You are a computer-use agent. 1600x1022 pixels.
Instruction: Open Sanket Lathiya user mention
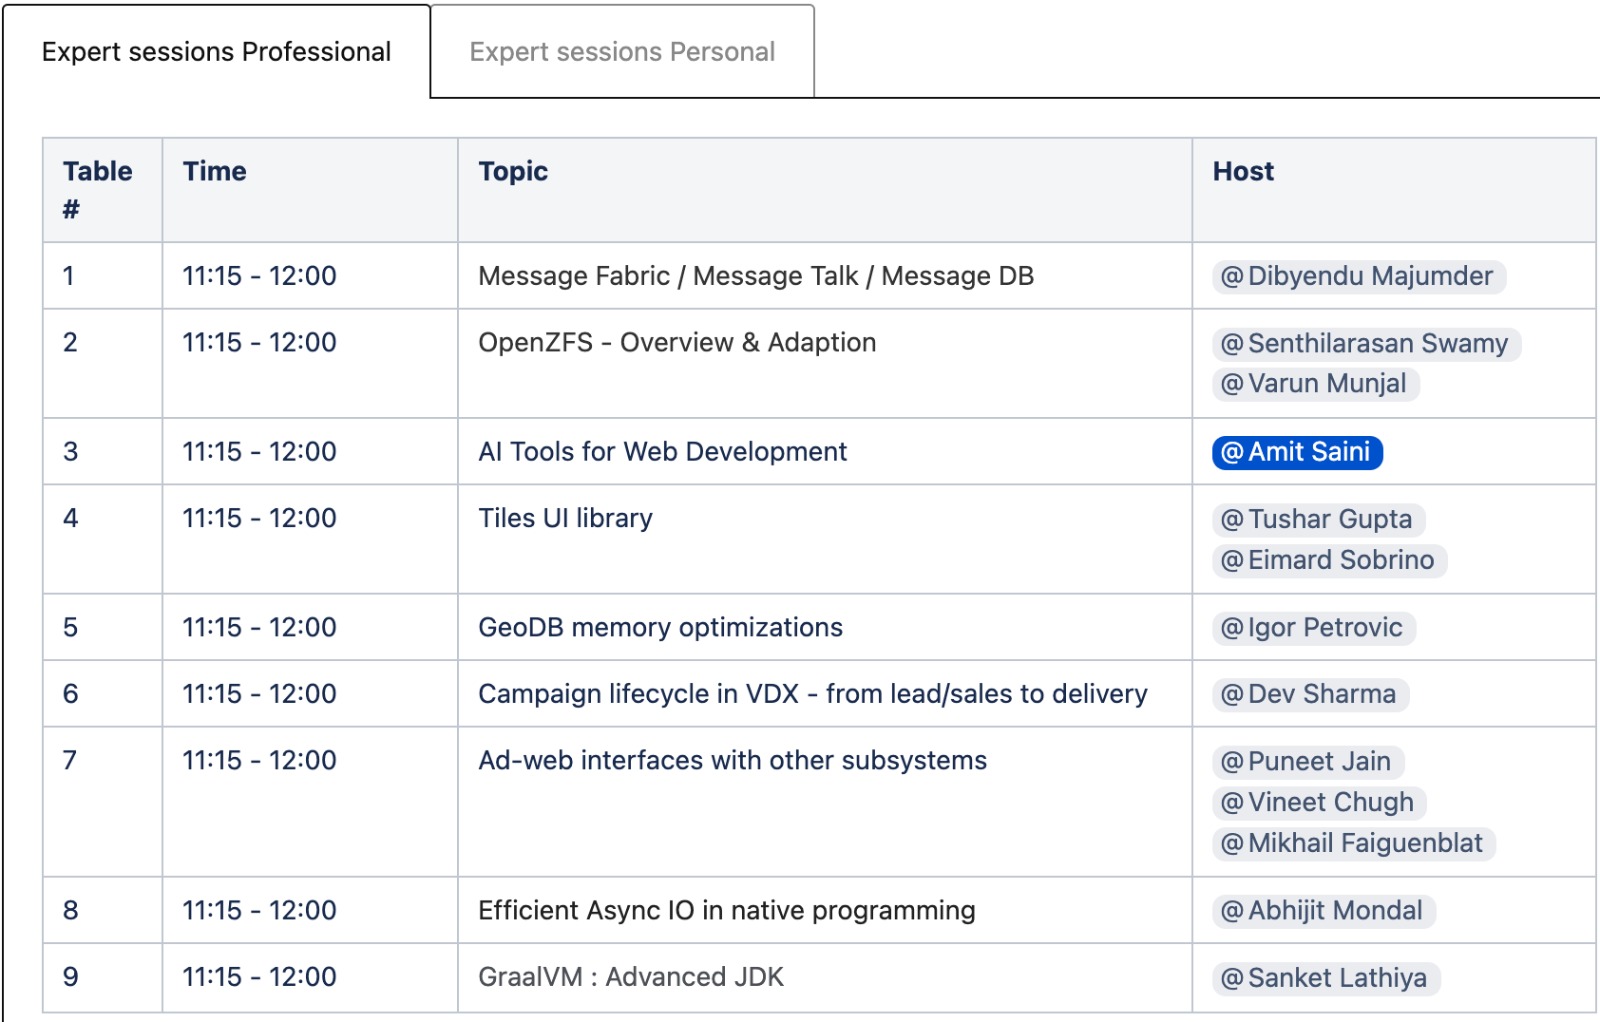pyautogui.click(x=1325, y=978)
